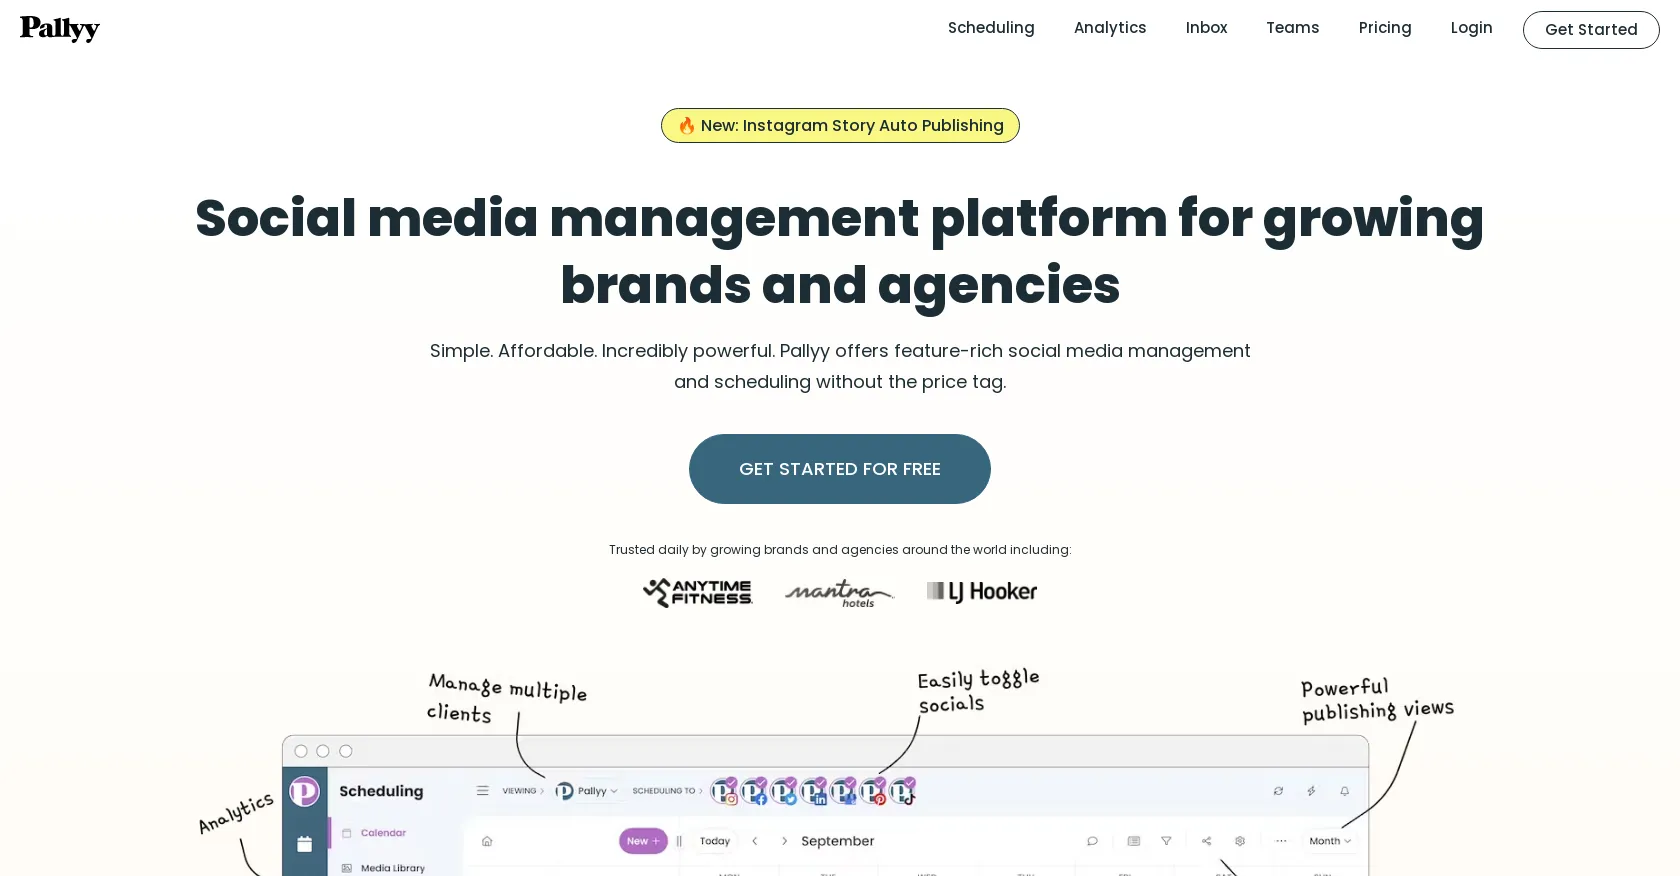The width and height of the screenshot is (1680, 876).
Task: Toggle the TikTok social account
Action: click(902, 791)
